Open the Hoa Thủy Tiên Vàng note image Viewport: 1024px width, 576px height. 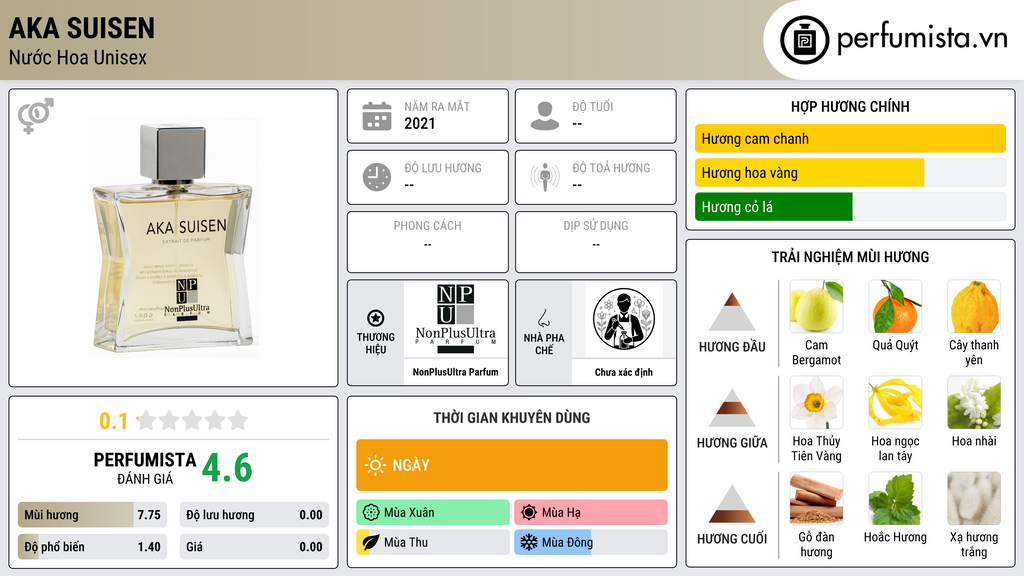(x=816, y=402)
